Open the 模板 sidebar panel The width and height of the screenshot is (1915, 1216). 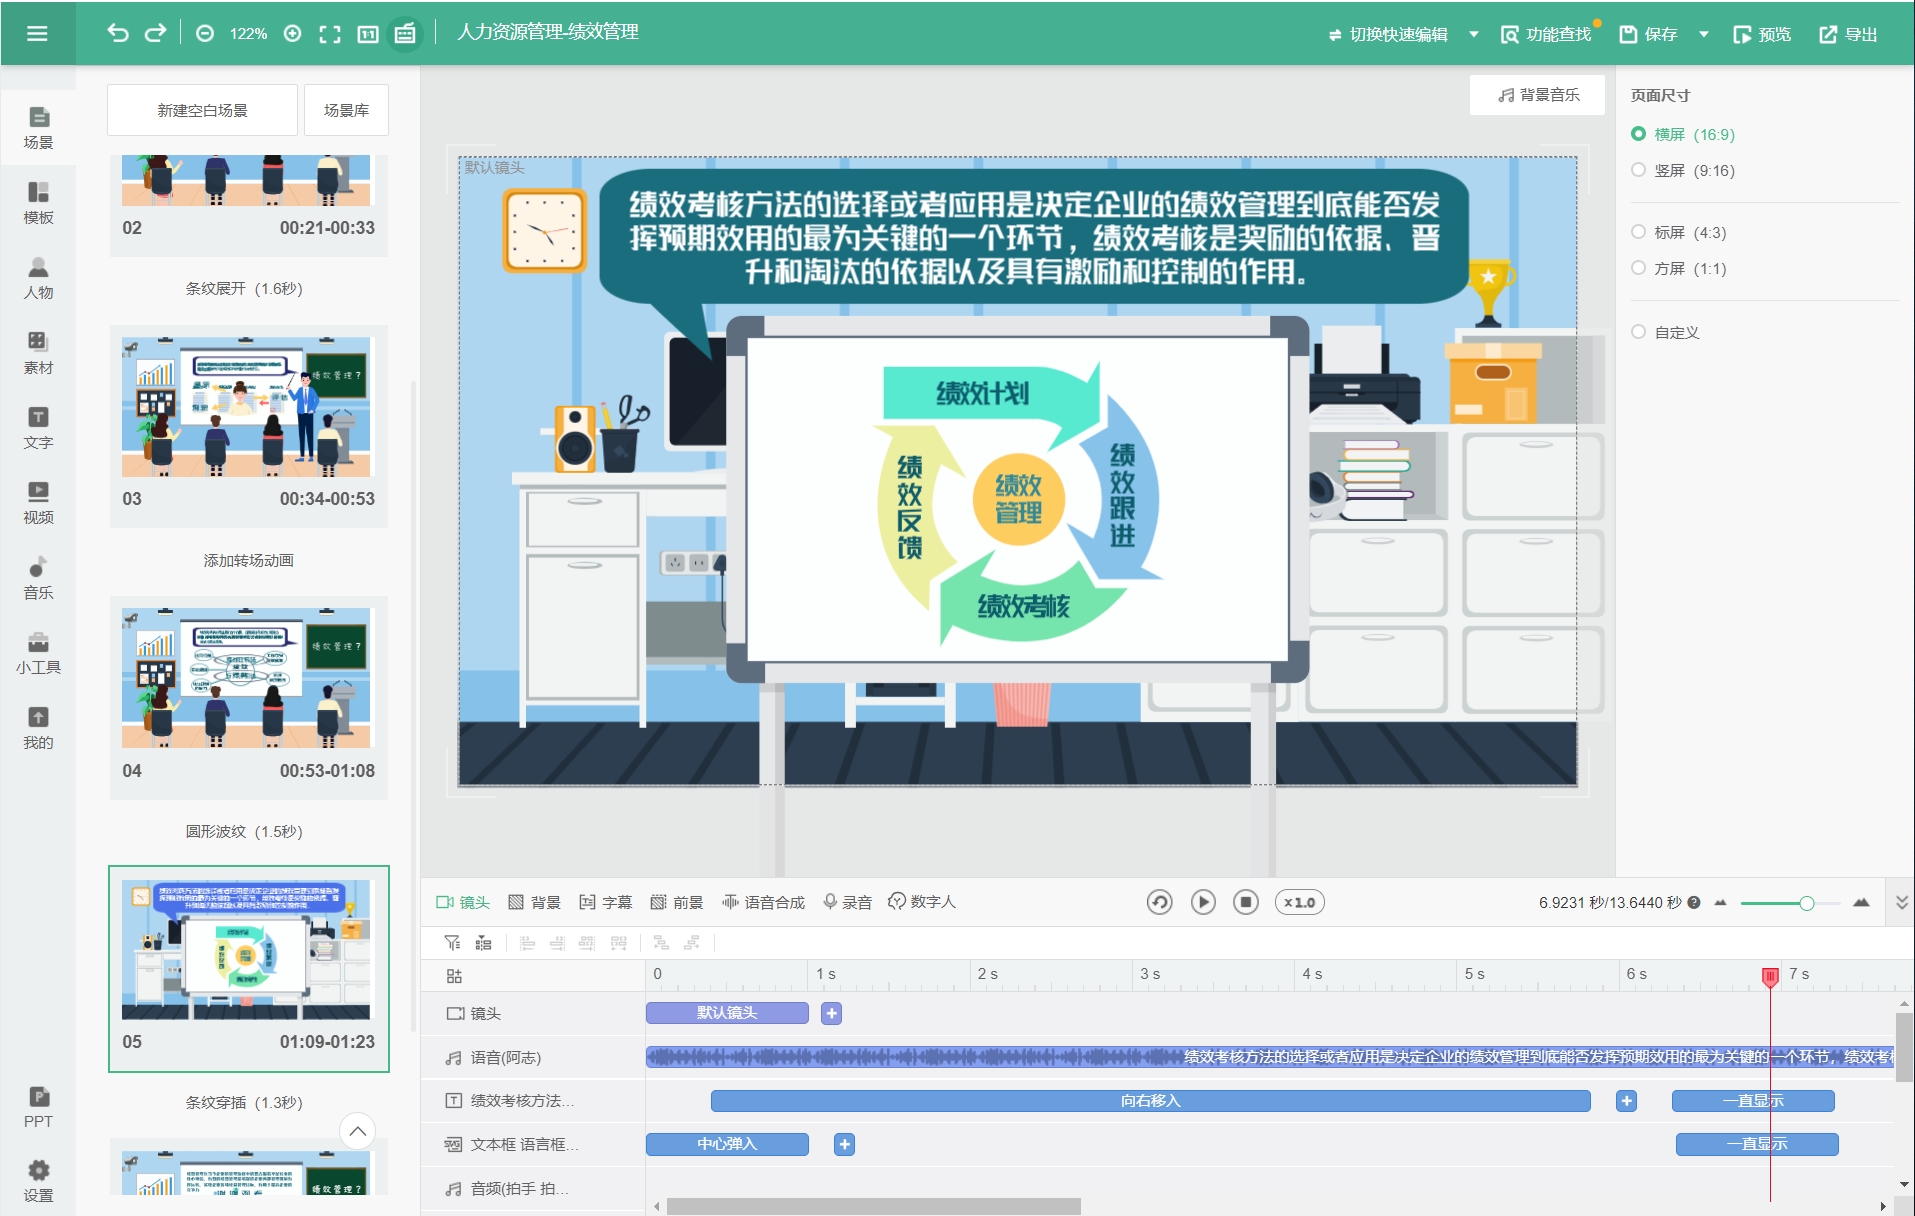pyautogui.click(x=38, y=203)
